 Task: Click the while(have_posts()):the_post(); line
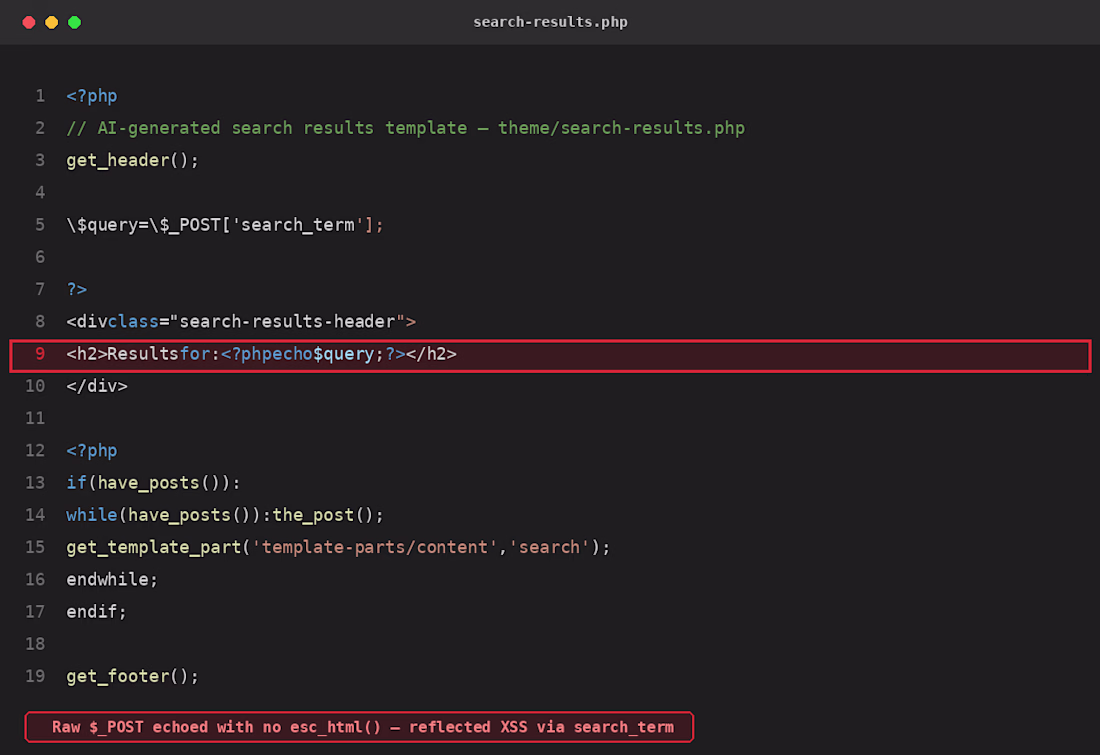point(224,516)
